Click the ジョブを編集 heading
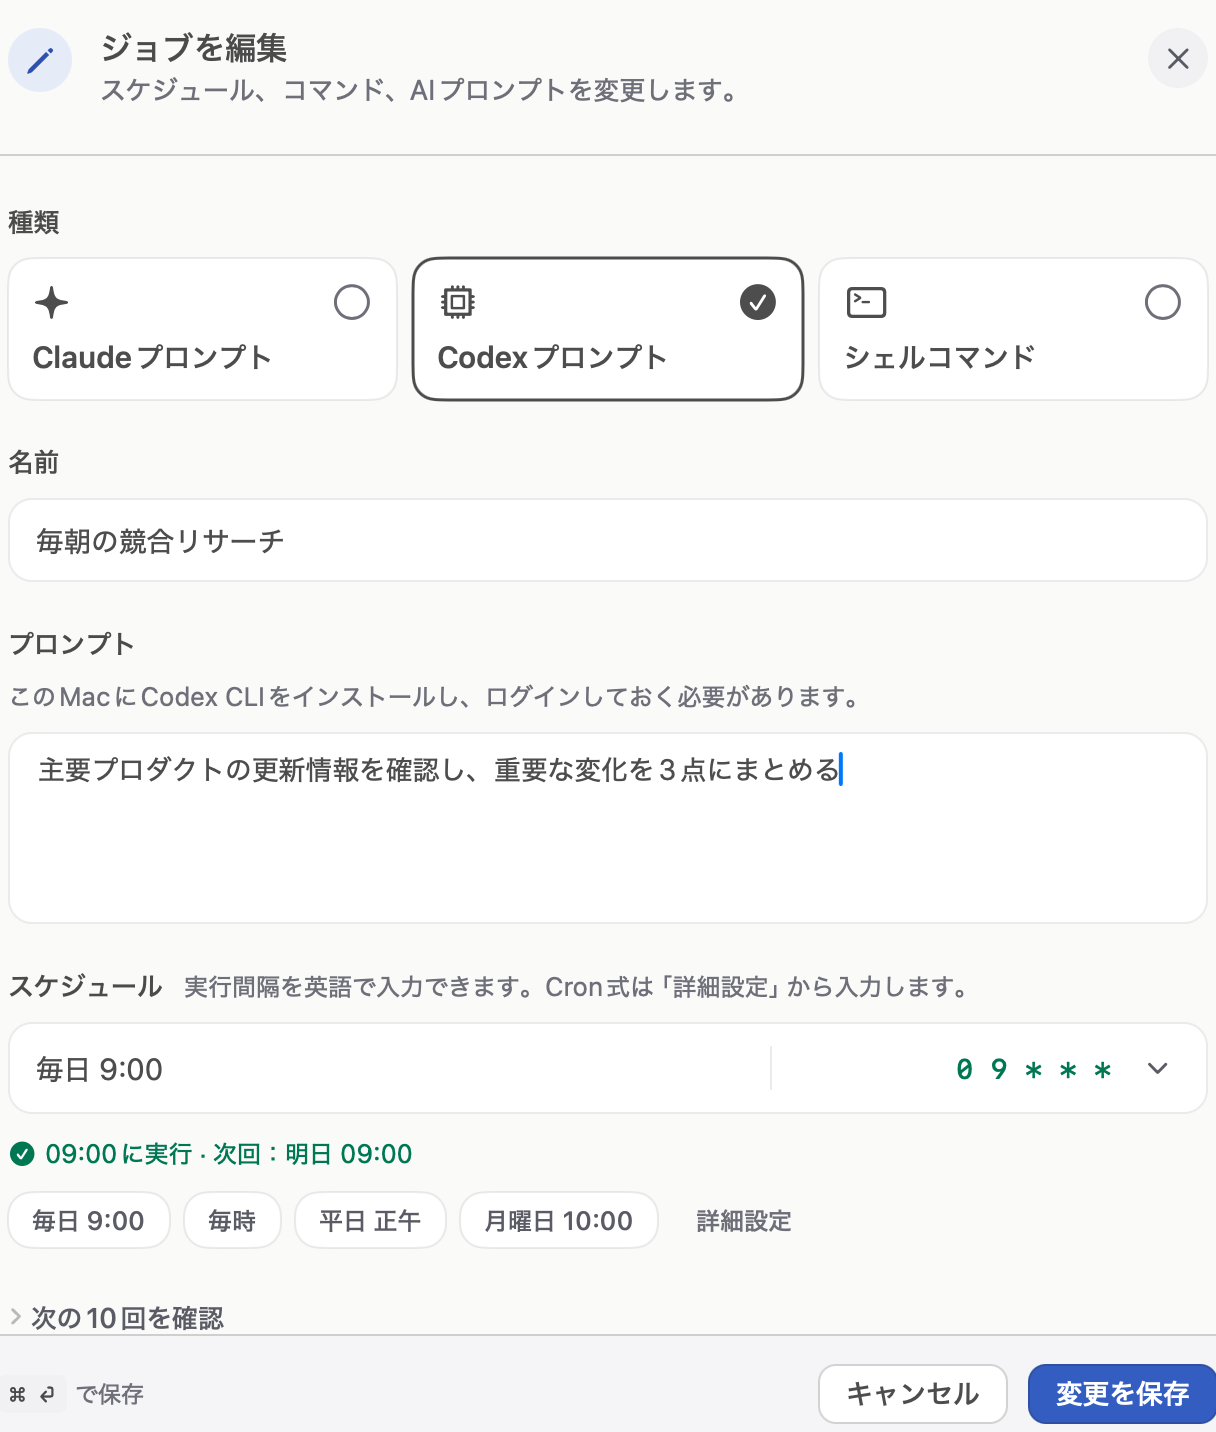Viewport: 1216px width, 1432px height. 194,48
